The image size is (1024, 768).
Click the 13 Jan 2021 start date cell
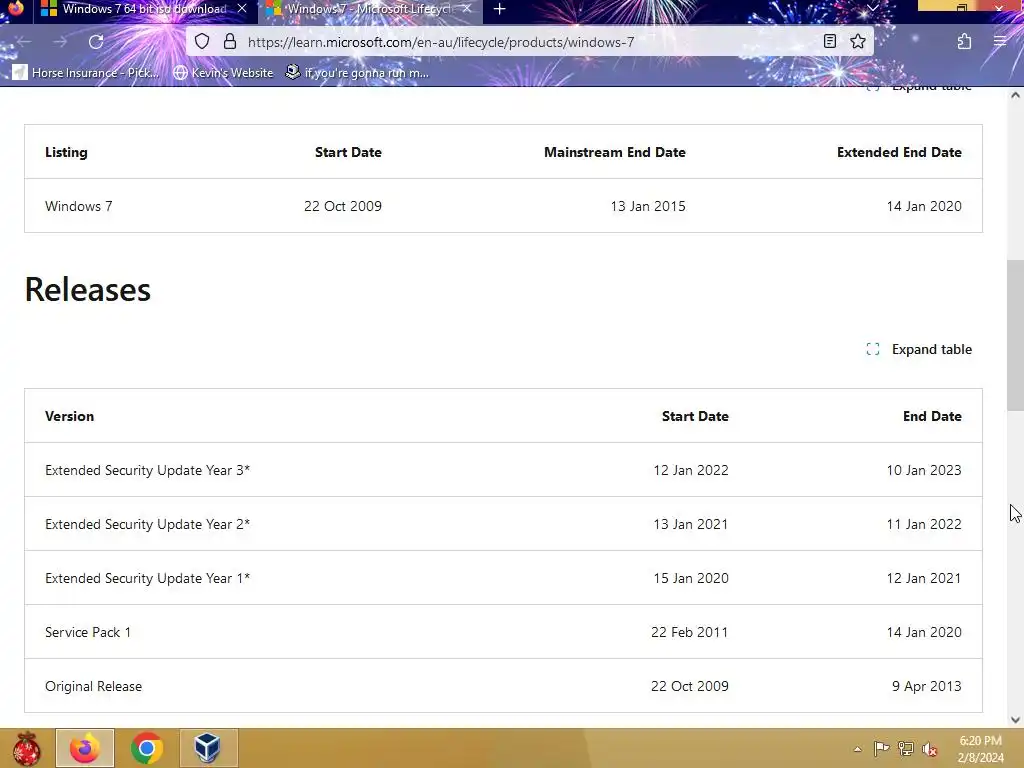coord(691,524)
